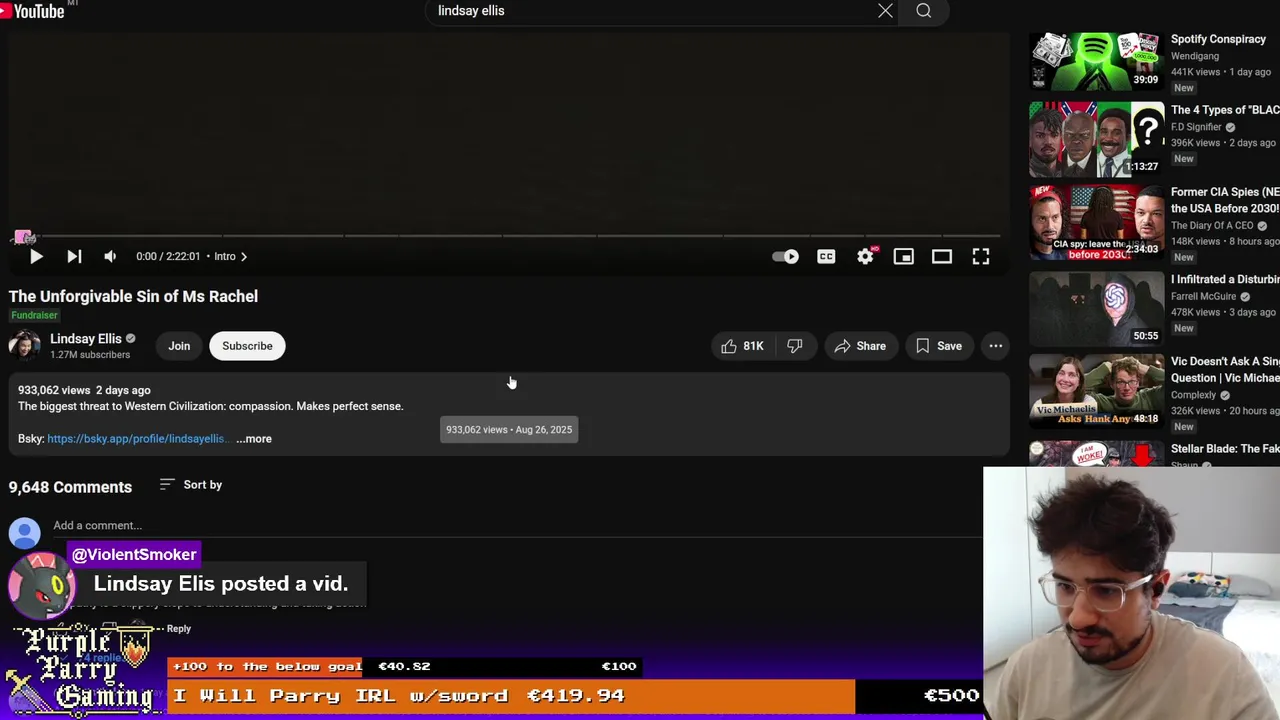1280x720 pixels.
Task: Click Reply under the first comment
Action: point(179,629)
